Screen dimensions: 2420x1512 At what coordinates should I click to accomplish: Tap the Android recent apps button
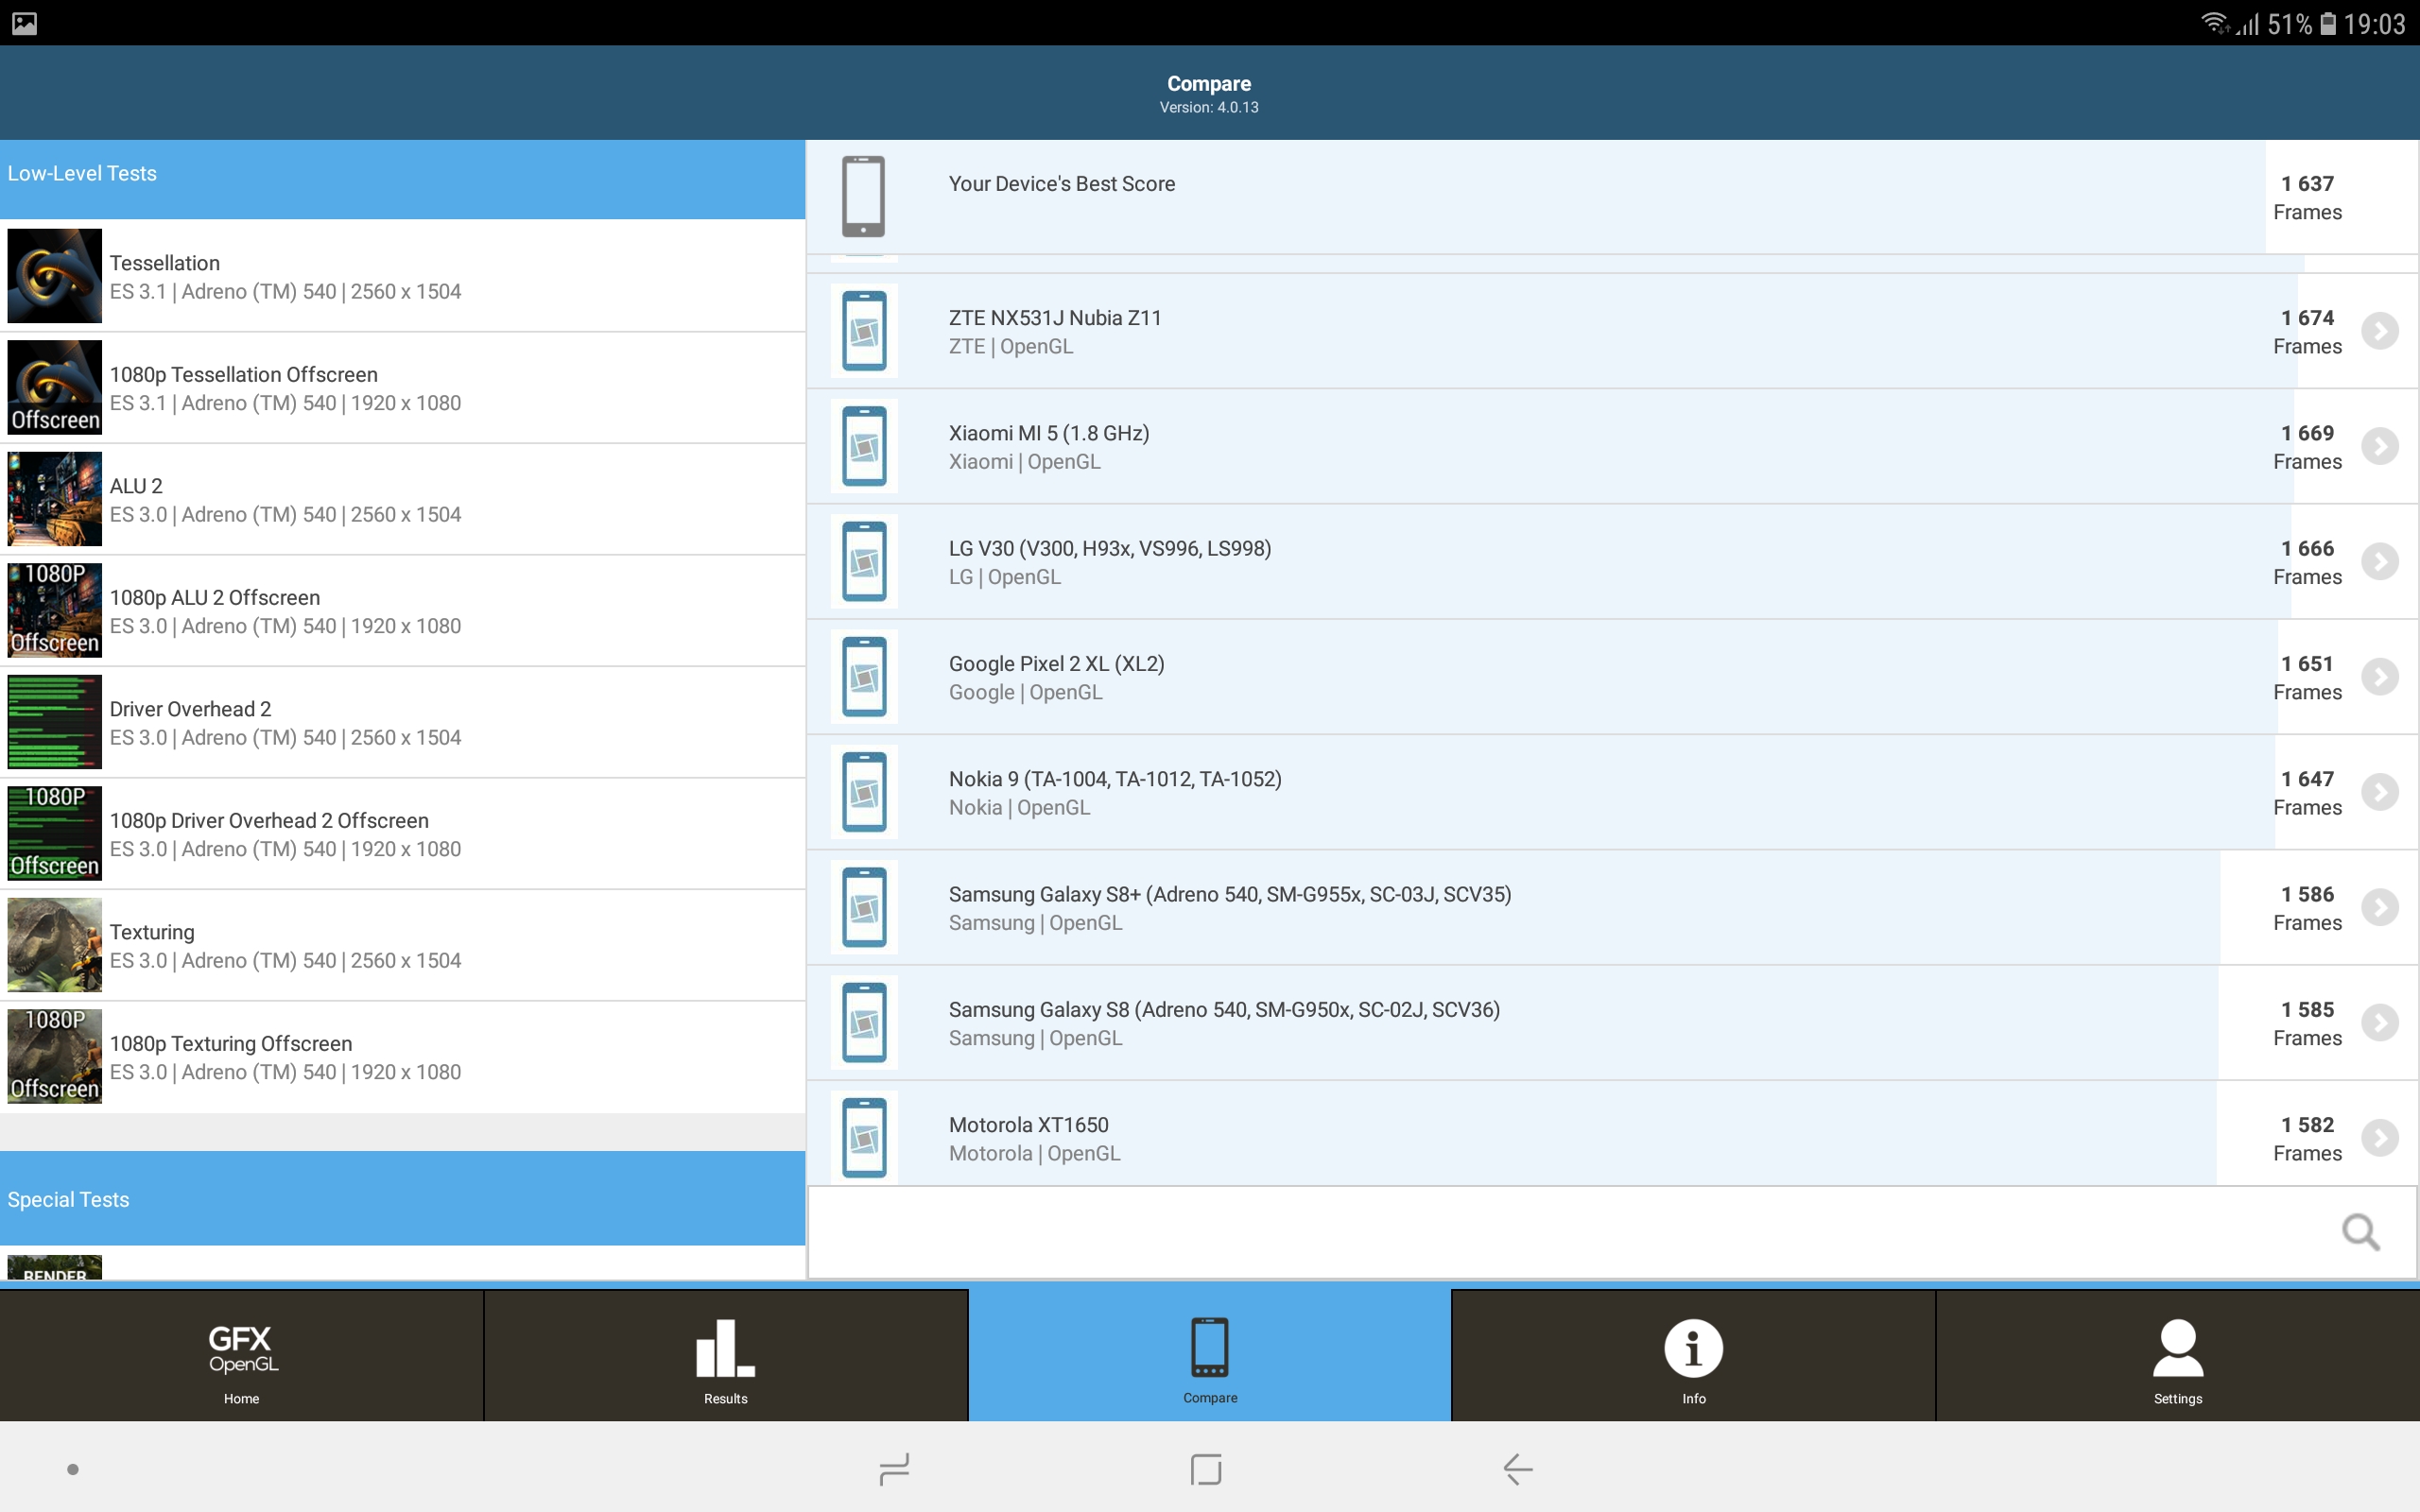point(894,1468)
